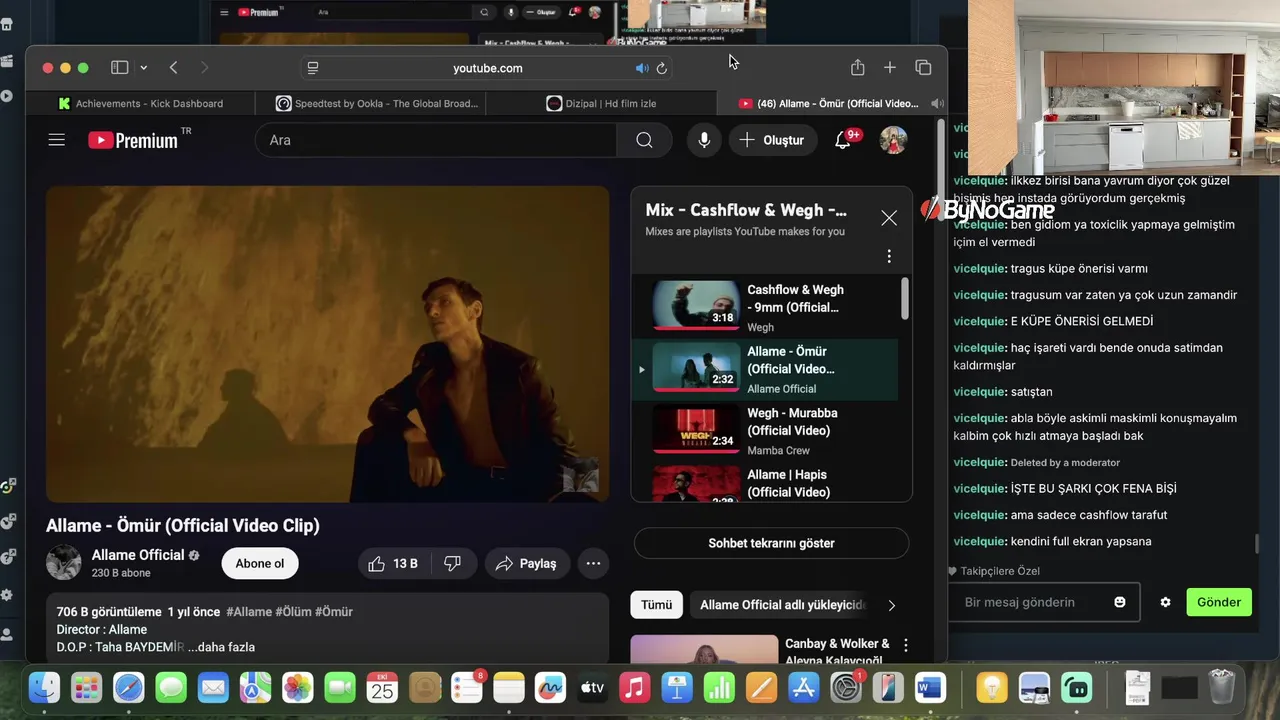Image resolution: width=1280 pixels, height=720 pixels.
Task: Open options for Canbay & Wolker video
Action: click(x=906, y=646)
